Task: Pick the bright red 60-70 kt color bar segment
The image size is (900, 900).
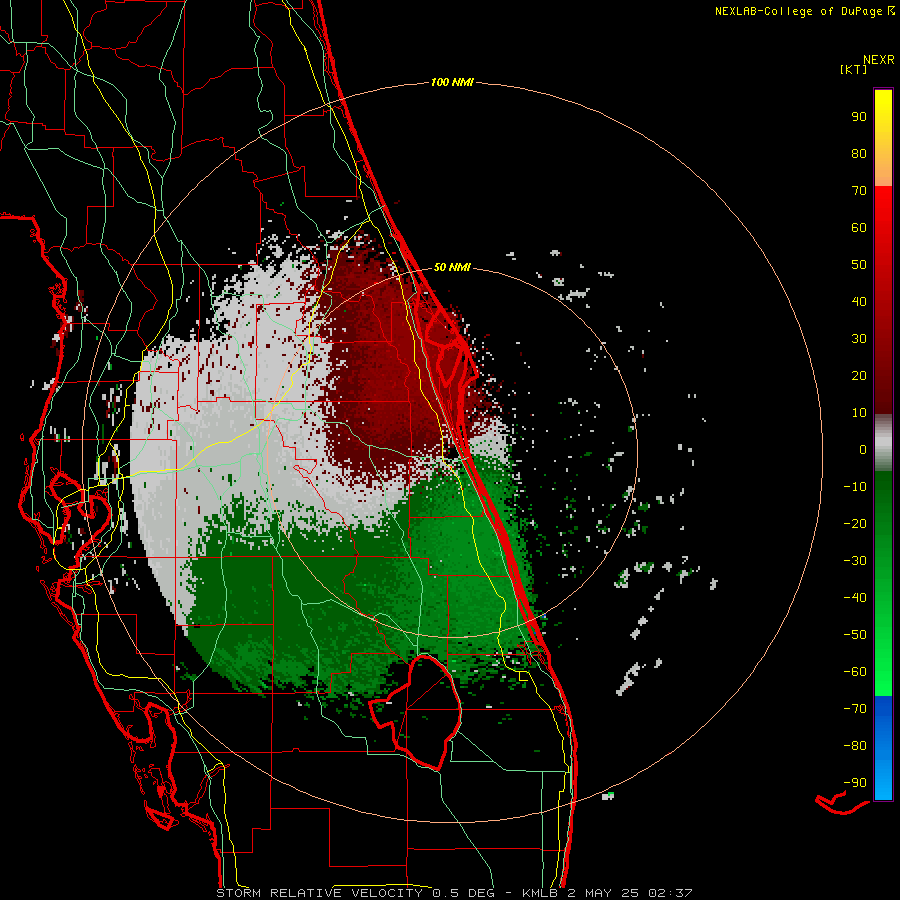Action: pos(883,209)
